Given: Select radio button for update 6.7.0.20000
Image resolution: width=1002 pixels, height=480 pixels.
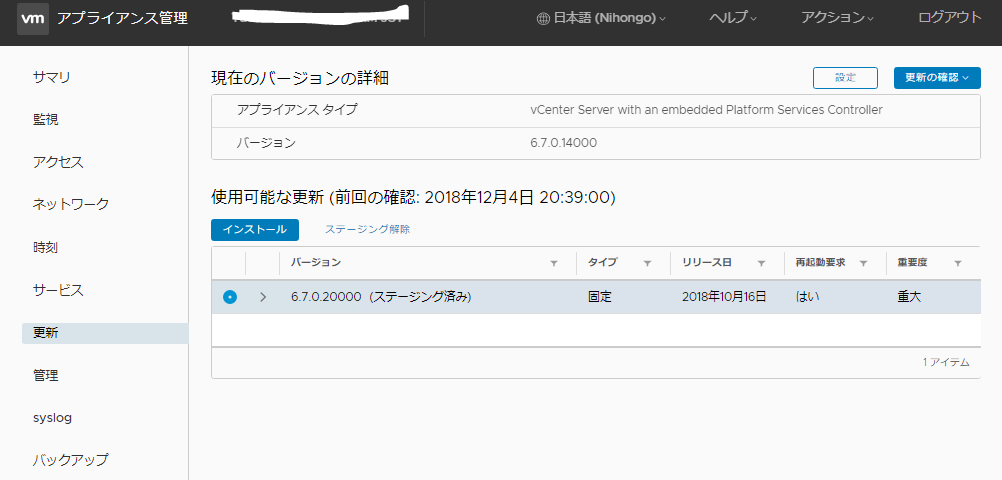Looking at the screenshot, I should 230,297.
